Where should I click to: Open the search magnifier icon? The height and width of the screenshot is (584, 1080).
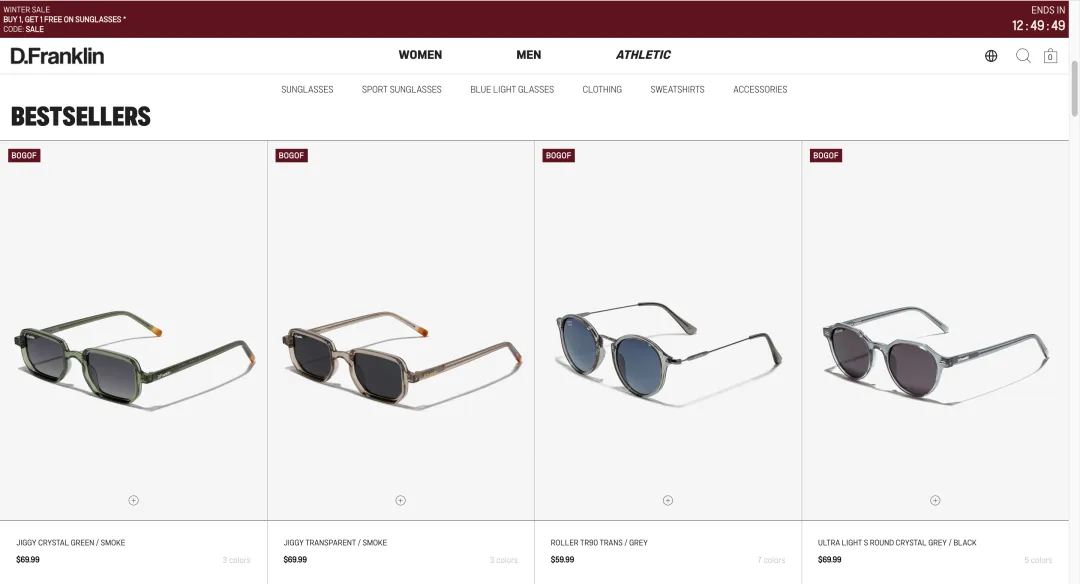point(1023,56)
